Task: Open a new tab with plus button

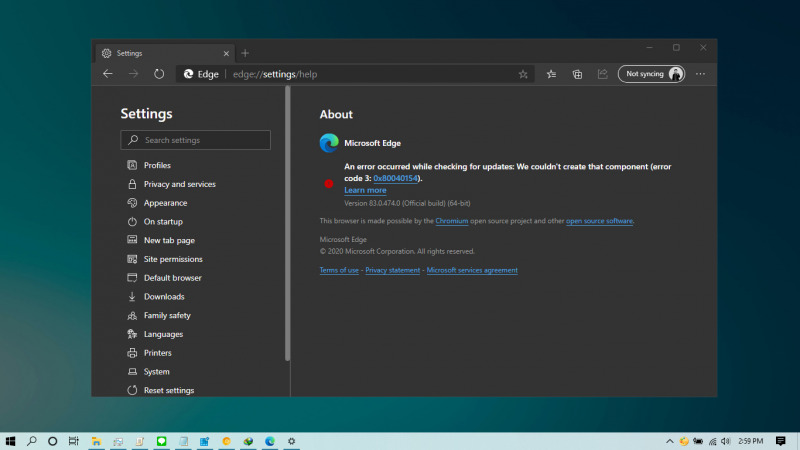Action: point(245,53)
